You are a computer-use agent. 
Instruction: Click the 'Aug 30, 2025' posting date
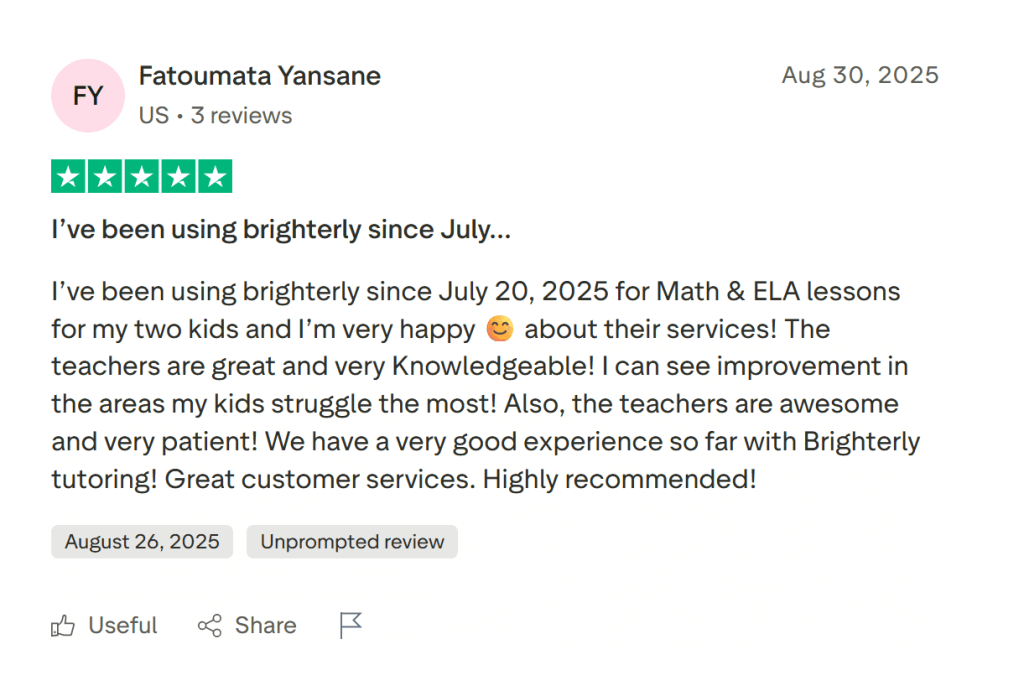pos(860,74)
